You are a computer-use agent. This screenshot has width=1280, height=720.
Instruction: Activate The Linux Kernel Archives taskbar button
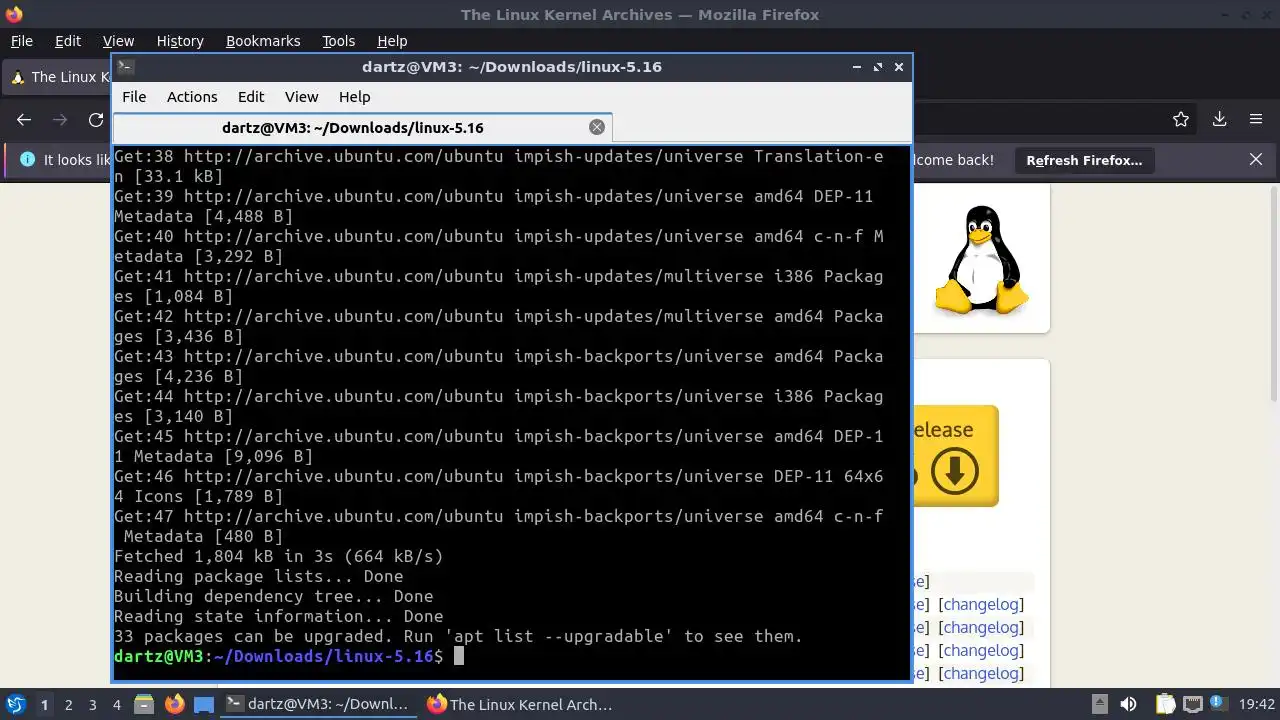coord(520,704)
